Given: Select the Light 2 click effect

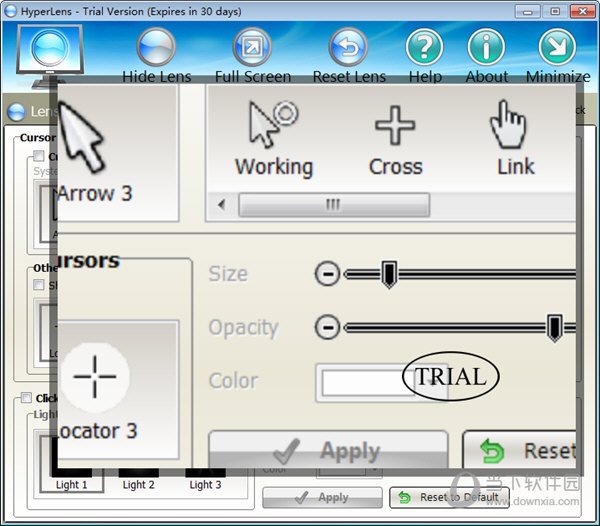Looking at the screenshot, I should coord(139,481).
